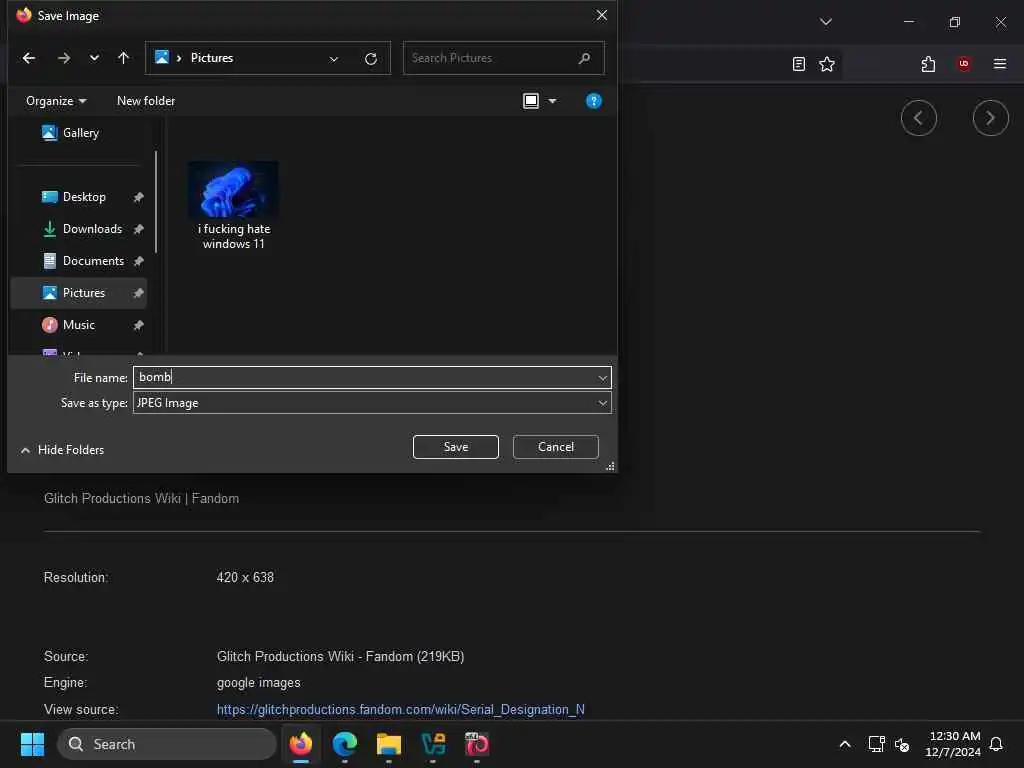Change the view layout icon

click(531, 101)
